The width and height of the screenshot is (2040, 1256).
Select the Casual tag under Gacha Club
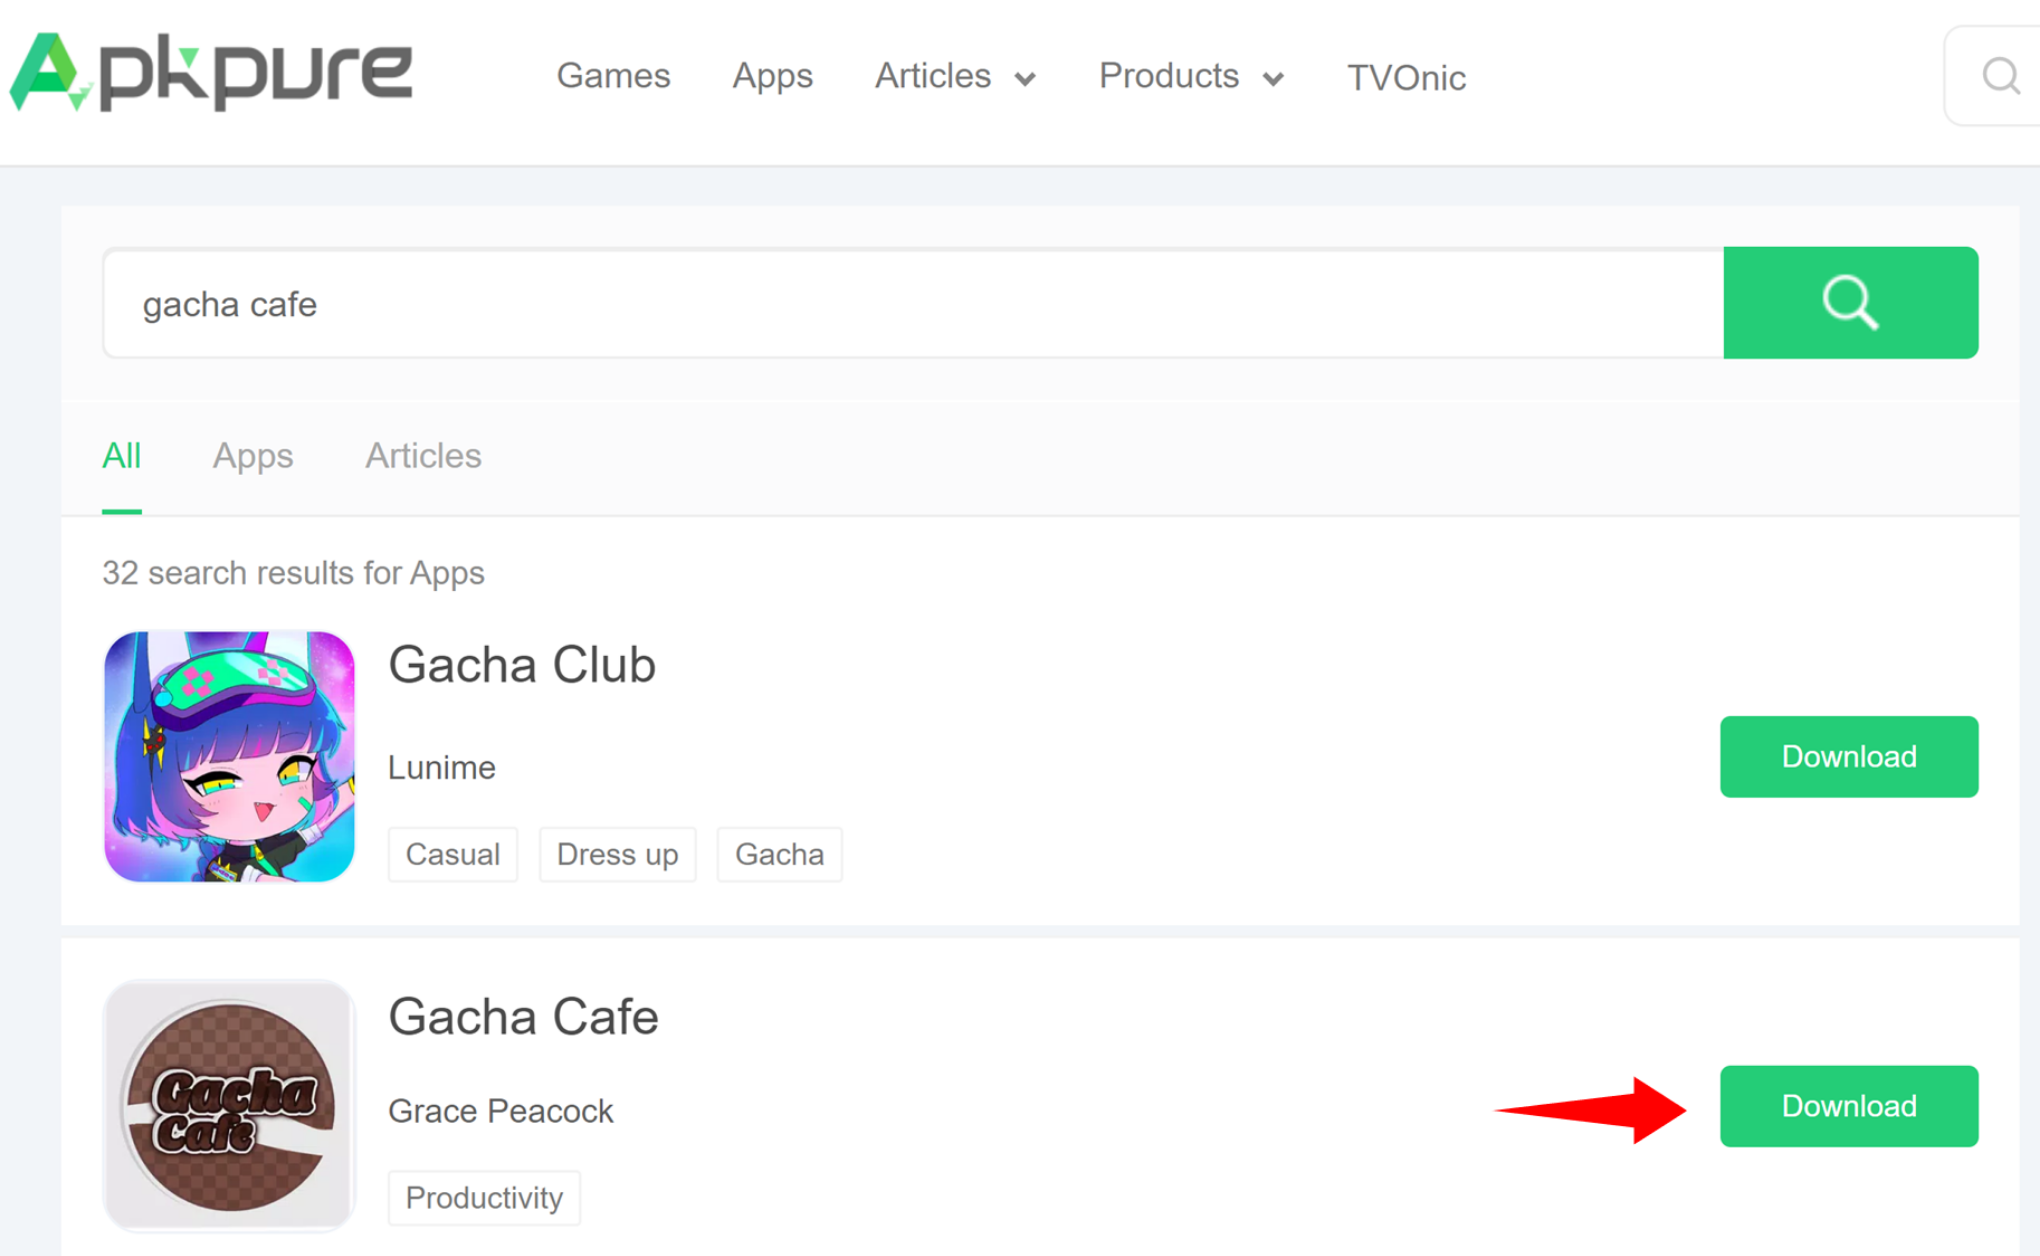pos(452,854)
